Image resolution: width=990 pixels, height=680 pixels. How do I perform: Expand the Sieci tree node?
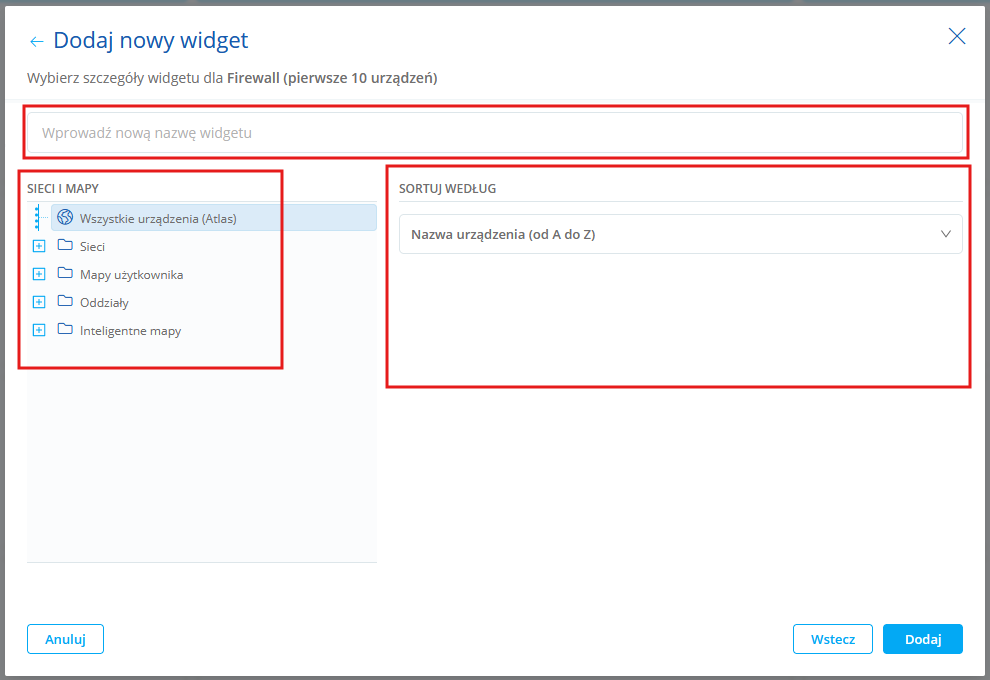tap(39, 246)
